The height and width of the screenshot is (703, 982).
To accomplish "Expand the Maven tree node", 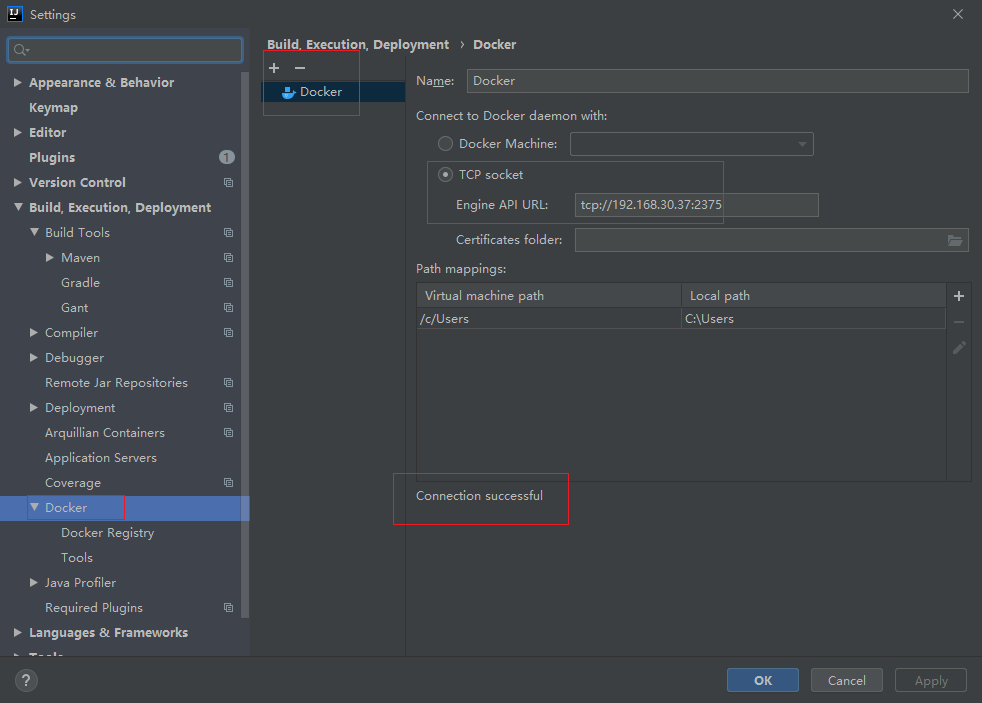I will point(50,258).
